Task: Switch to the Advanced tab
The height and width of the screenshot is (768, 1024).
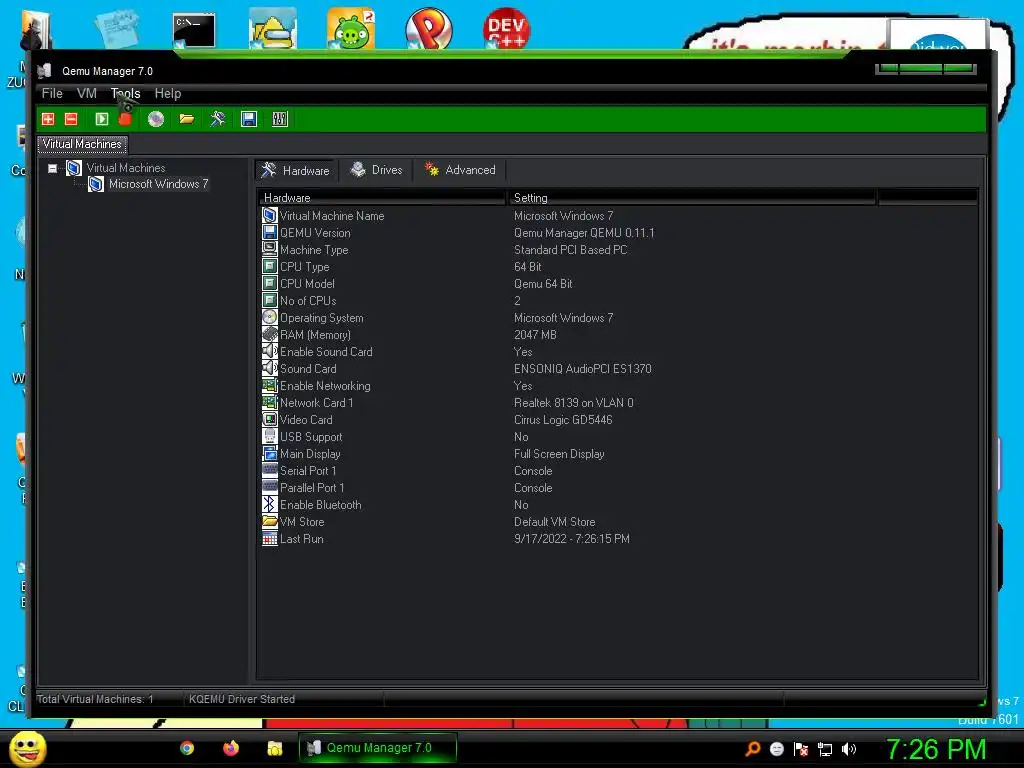Action: click(460, 170)
